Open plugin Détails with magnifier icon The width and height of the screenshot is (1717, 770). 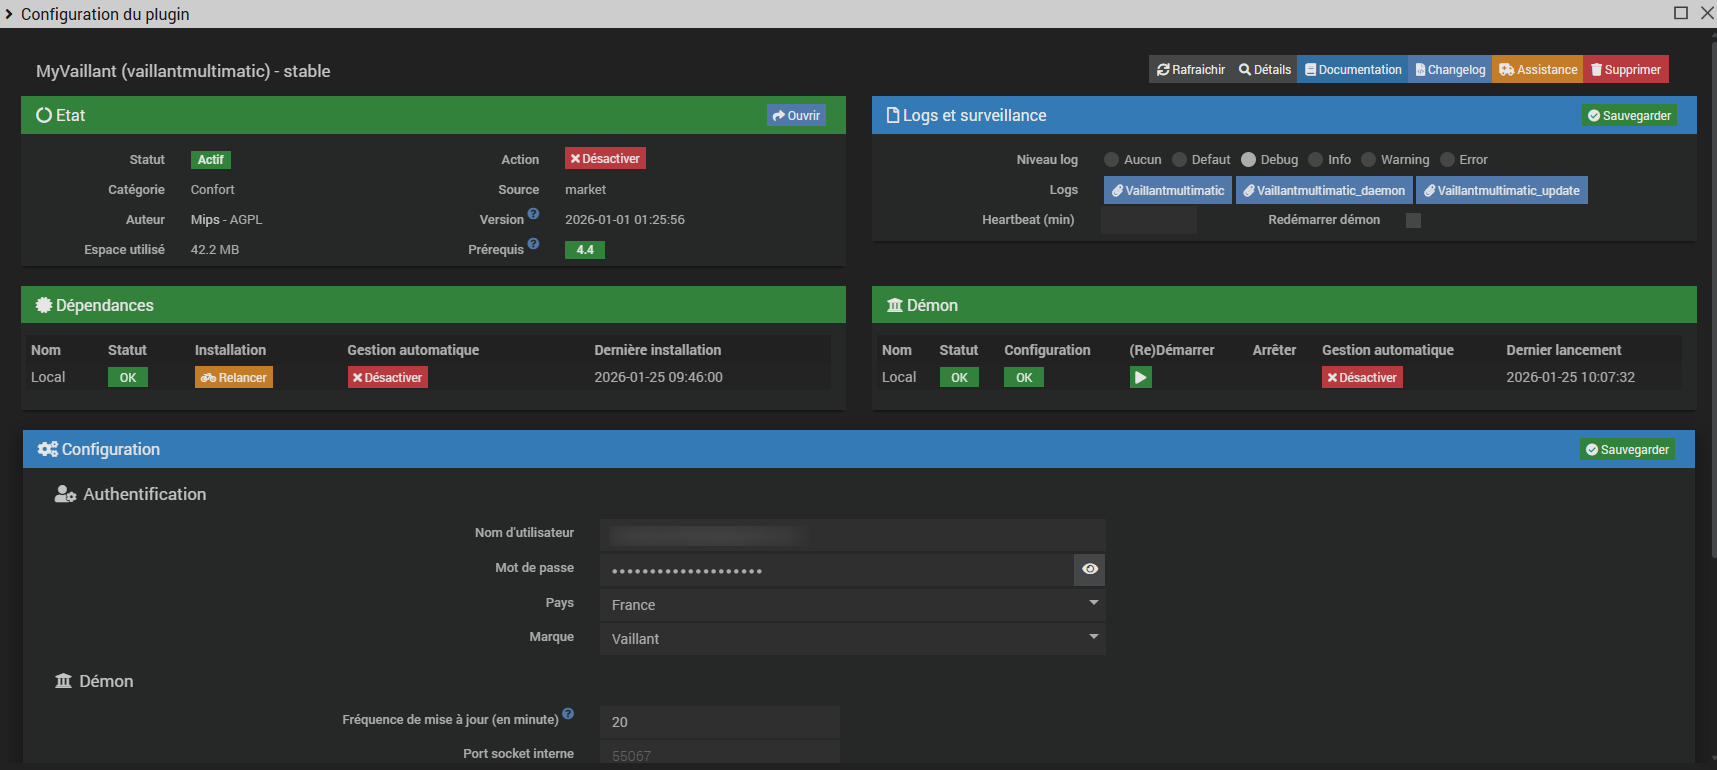point(1264,70)
